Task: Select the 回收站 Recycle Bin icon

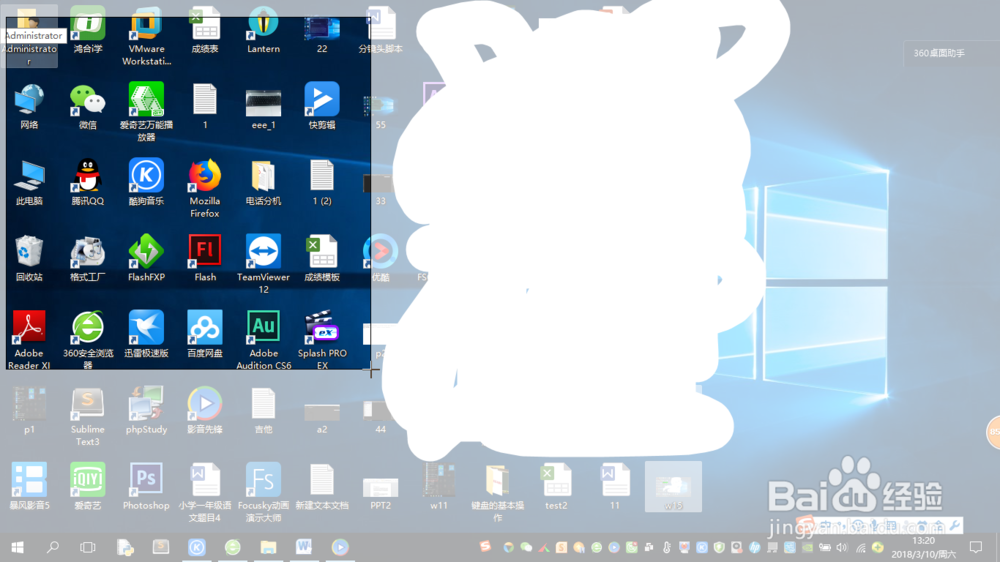Action: (29, 258)
